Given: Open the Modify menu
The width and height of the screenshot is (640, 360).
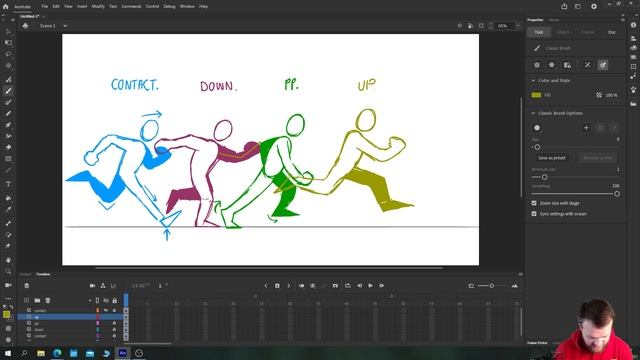Looking at the screenshot, I should point(98,7).
